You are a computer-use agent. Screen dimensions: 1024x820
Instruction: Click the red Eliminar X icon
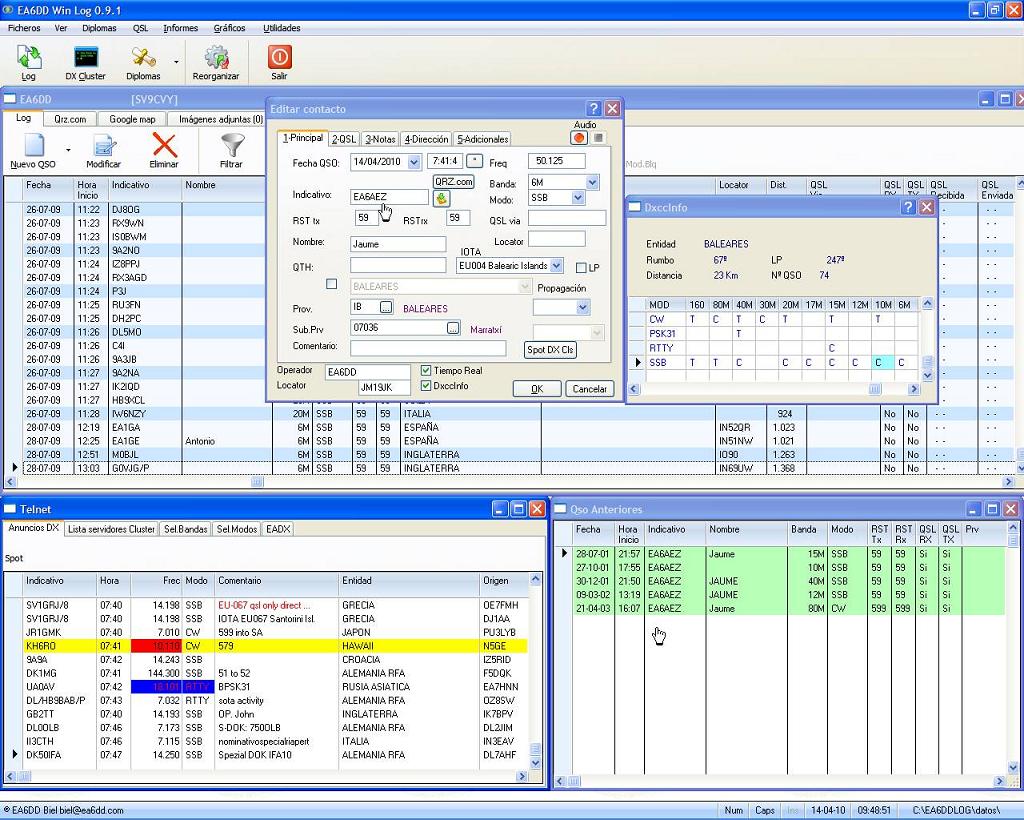[x=164, y=147]
